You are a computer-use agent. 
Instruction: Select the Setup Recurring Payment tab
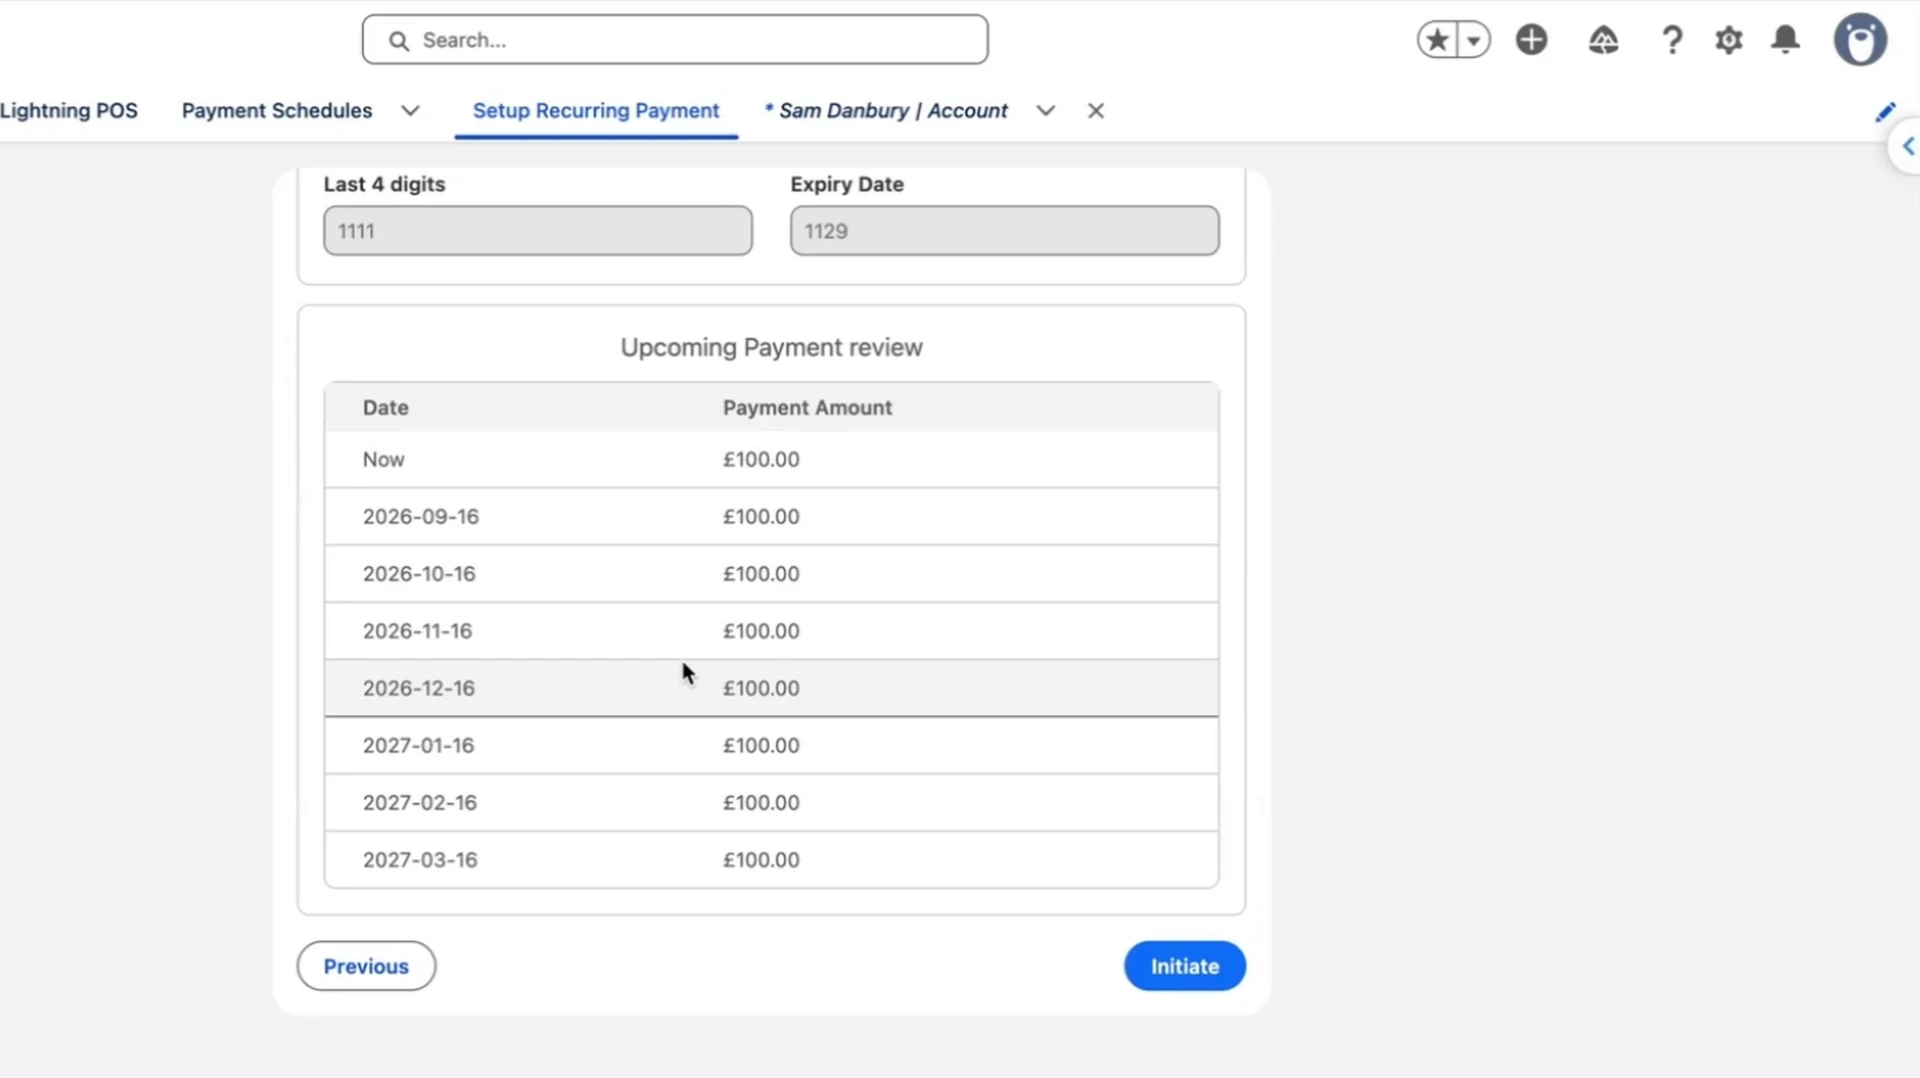click(596, 111)
